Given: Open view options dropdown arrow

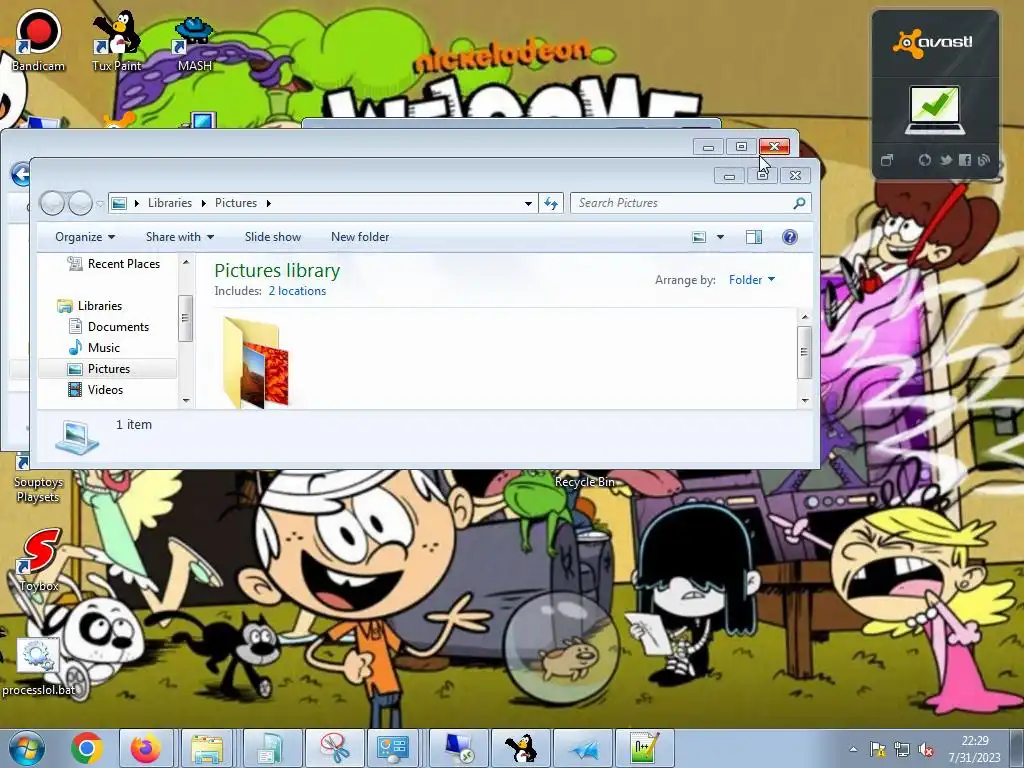Looking at the screenshot, I should pyautogui.click(x=720, y=236).
